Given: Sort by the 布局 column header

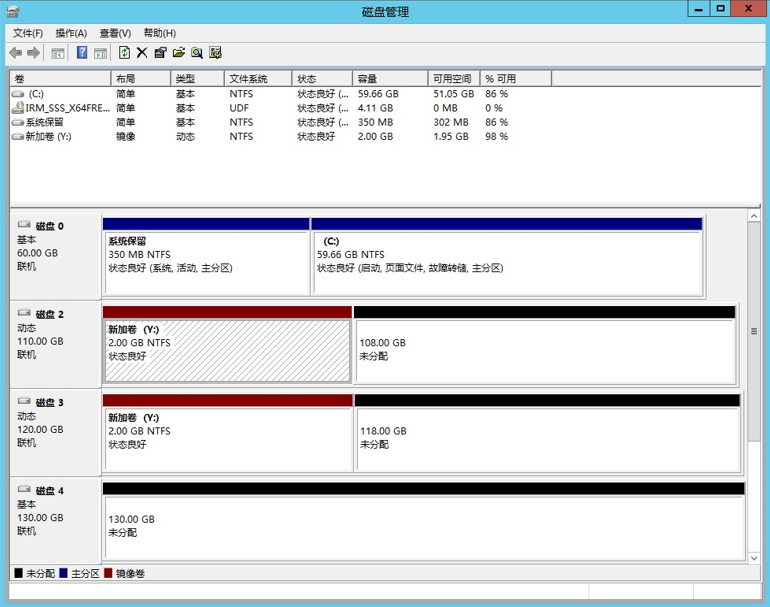Looking at the screenshot, I should tap(141, 79).
